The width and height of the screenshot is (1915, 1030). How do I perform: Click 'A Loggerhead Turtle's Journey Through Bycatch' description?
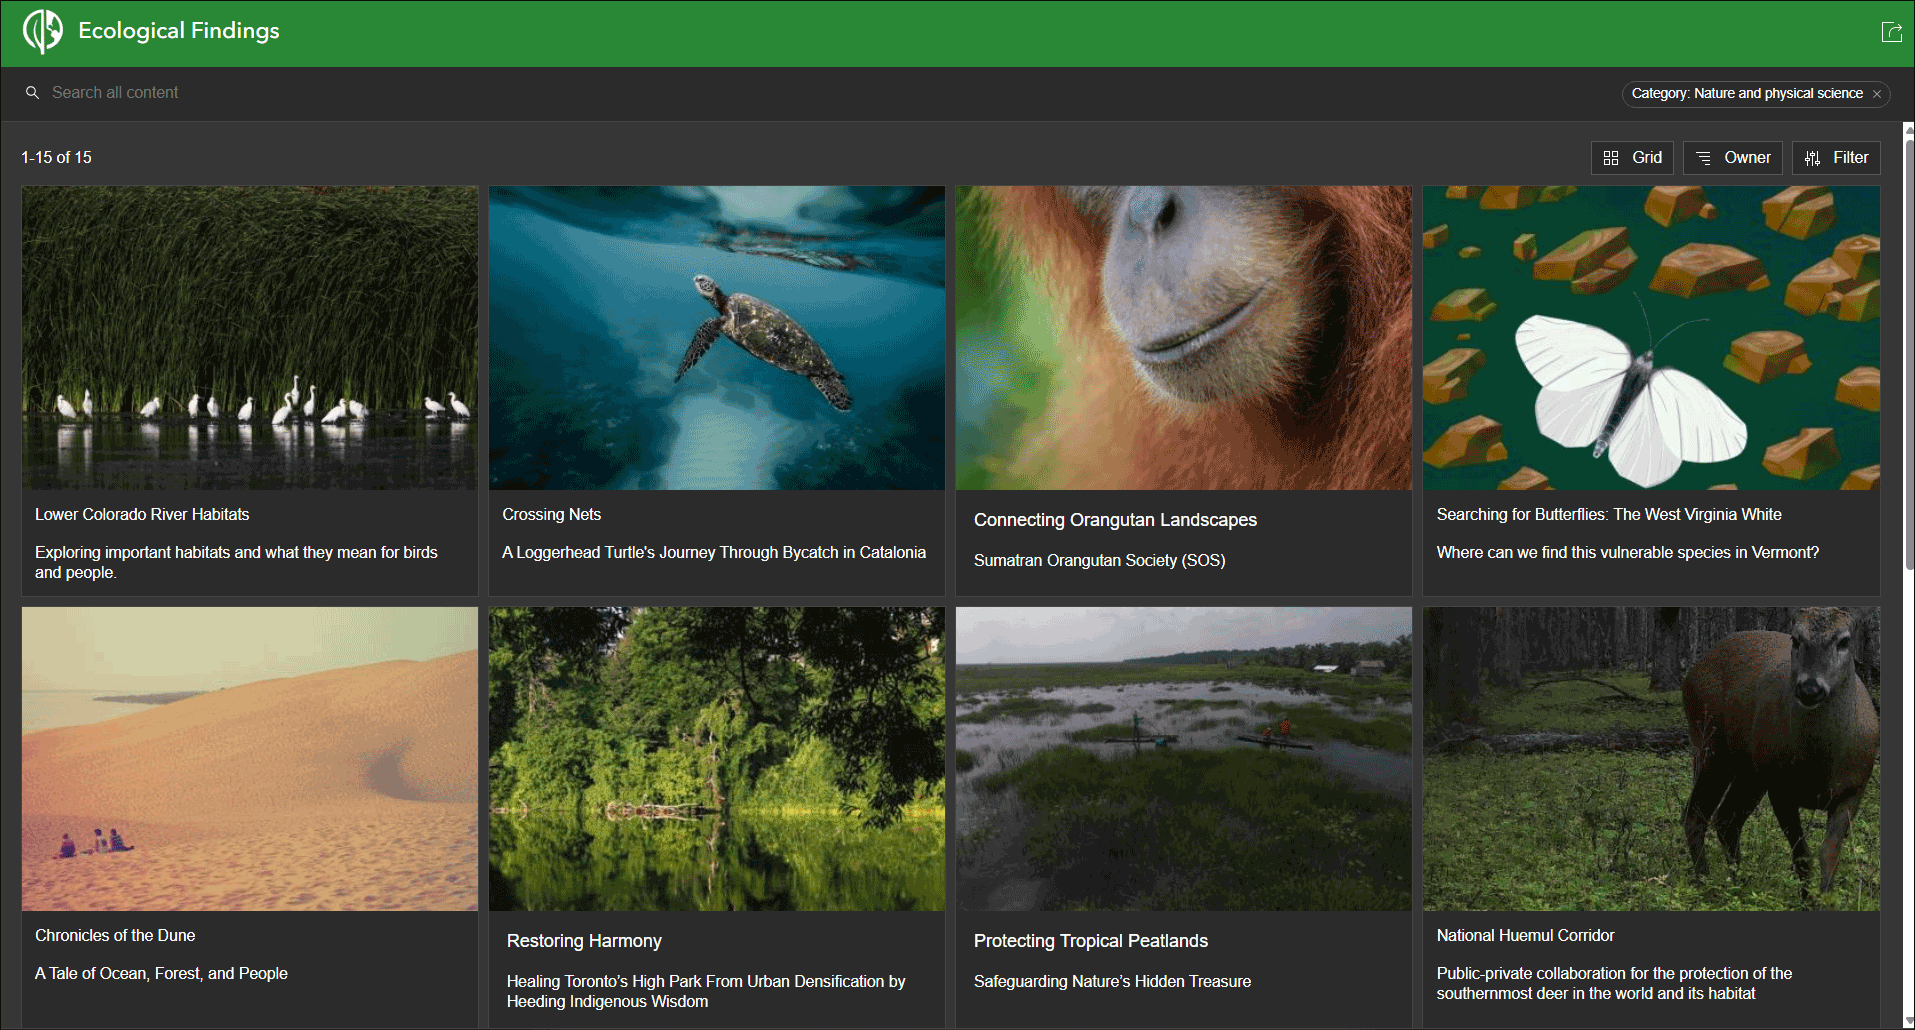point(714,552)
